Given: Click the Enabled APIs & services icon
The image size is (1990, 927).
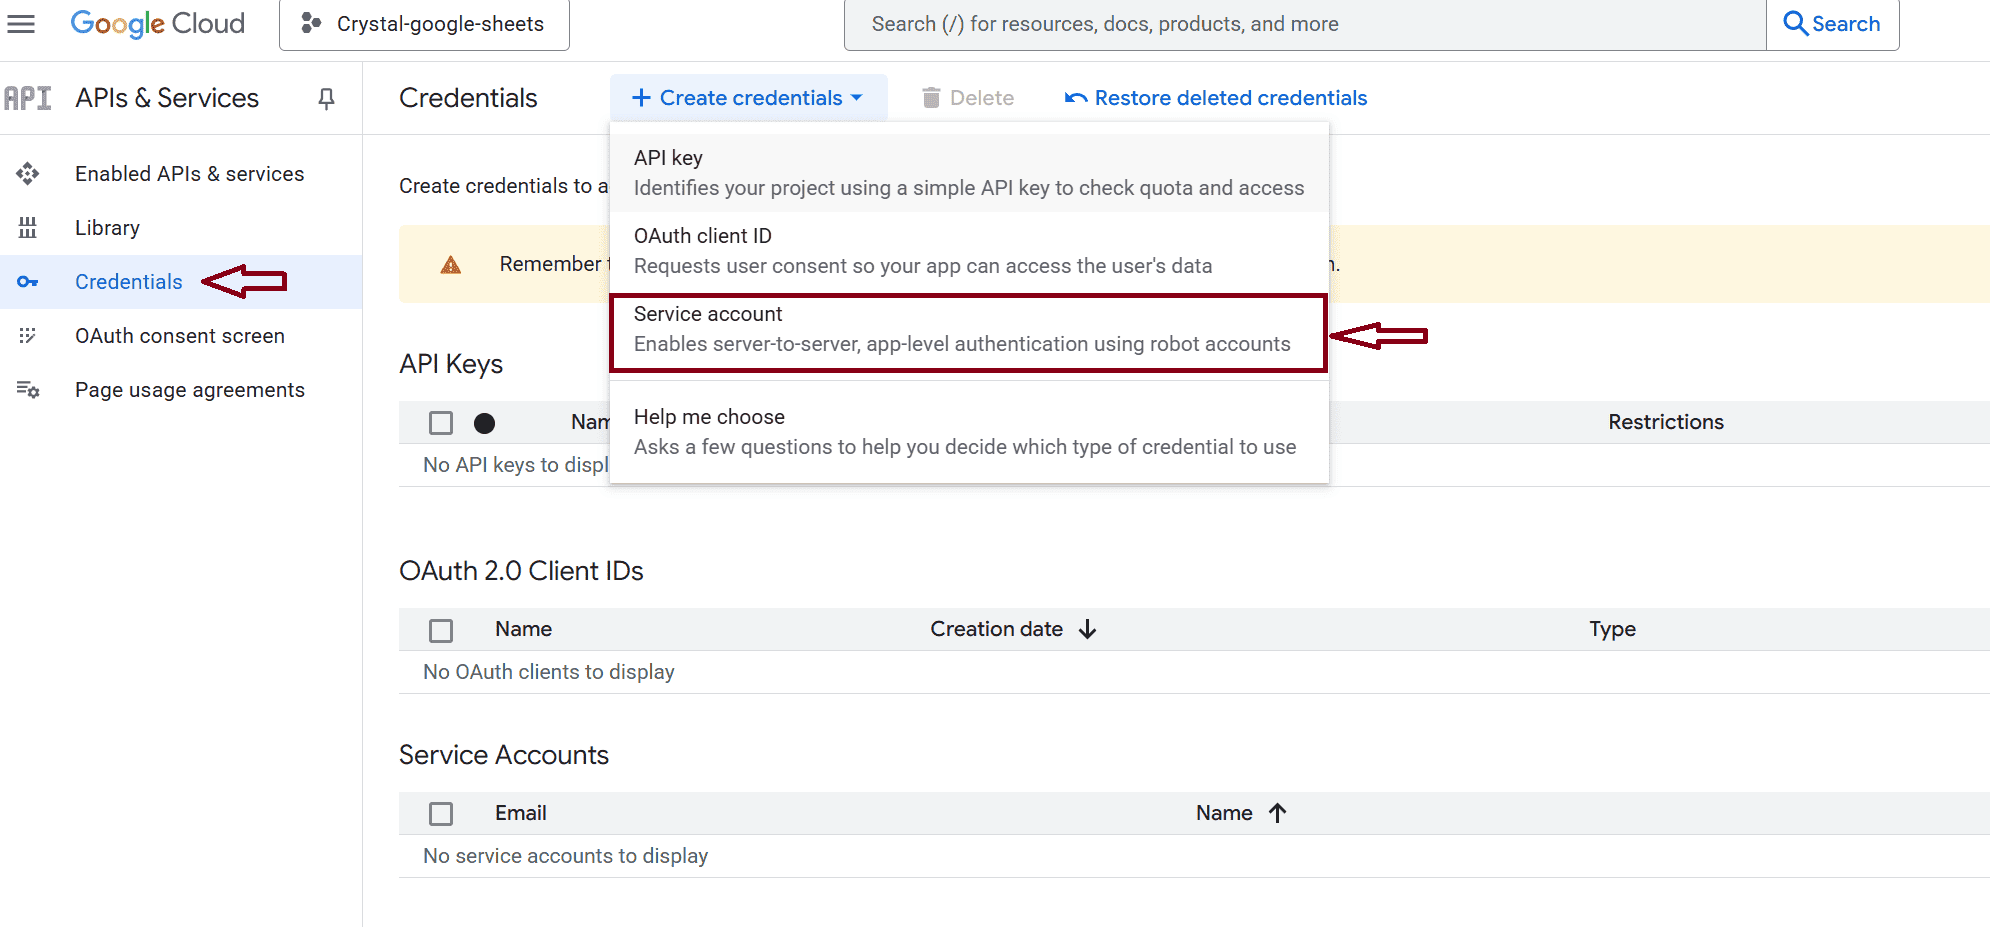Looking at the screenshot, I should click(x=28, y=174).
